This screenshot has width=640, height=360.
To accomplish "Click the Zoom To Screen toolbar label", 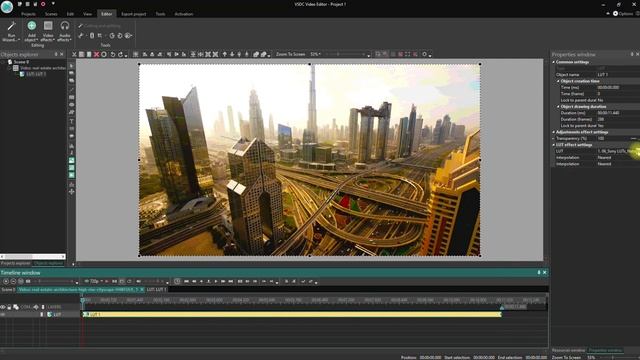I will click(290, 54).
